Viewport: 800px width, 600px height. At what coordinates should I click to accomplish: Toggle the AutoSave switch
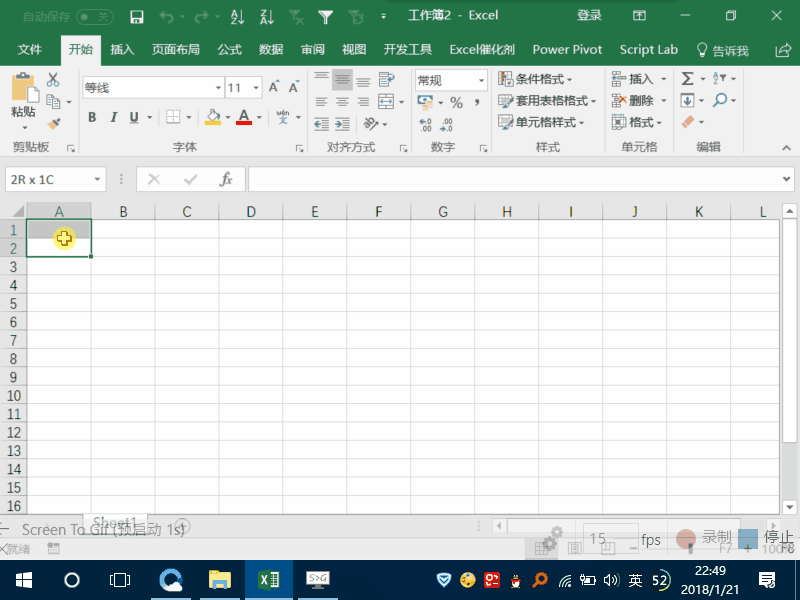(x=95, y=17)
